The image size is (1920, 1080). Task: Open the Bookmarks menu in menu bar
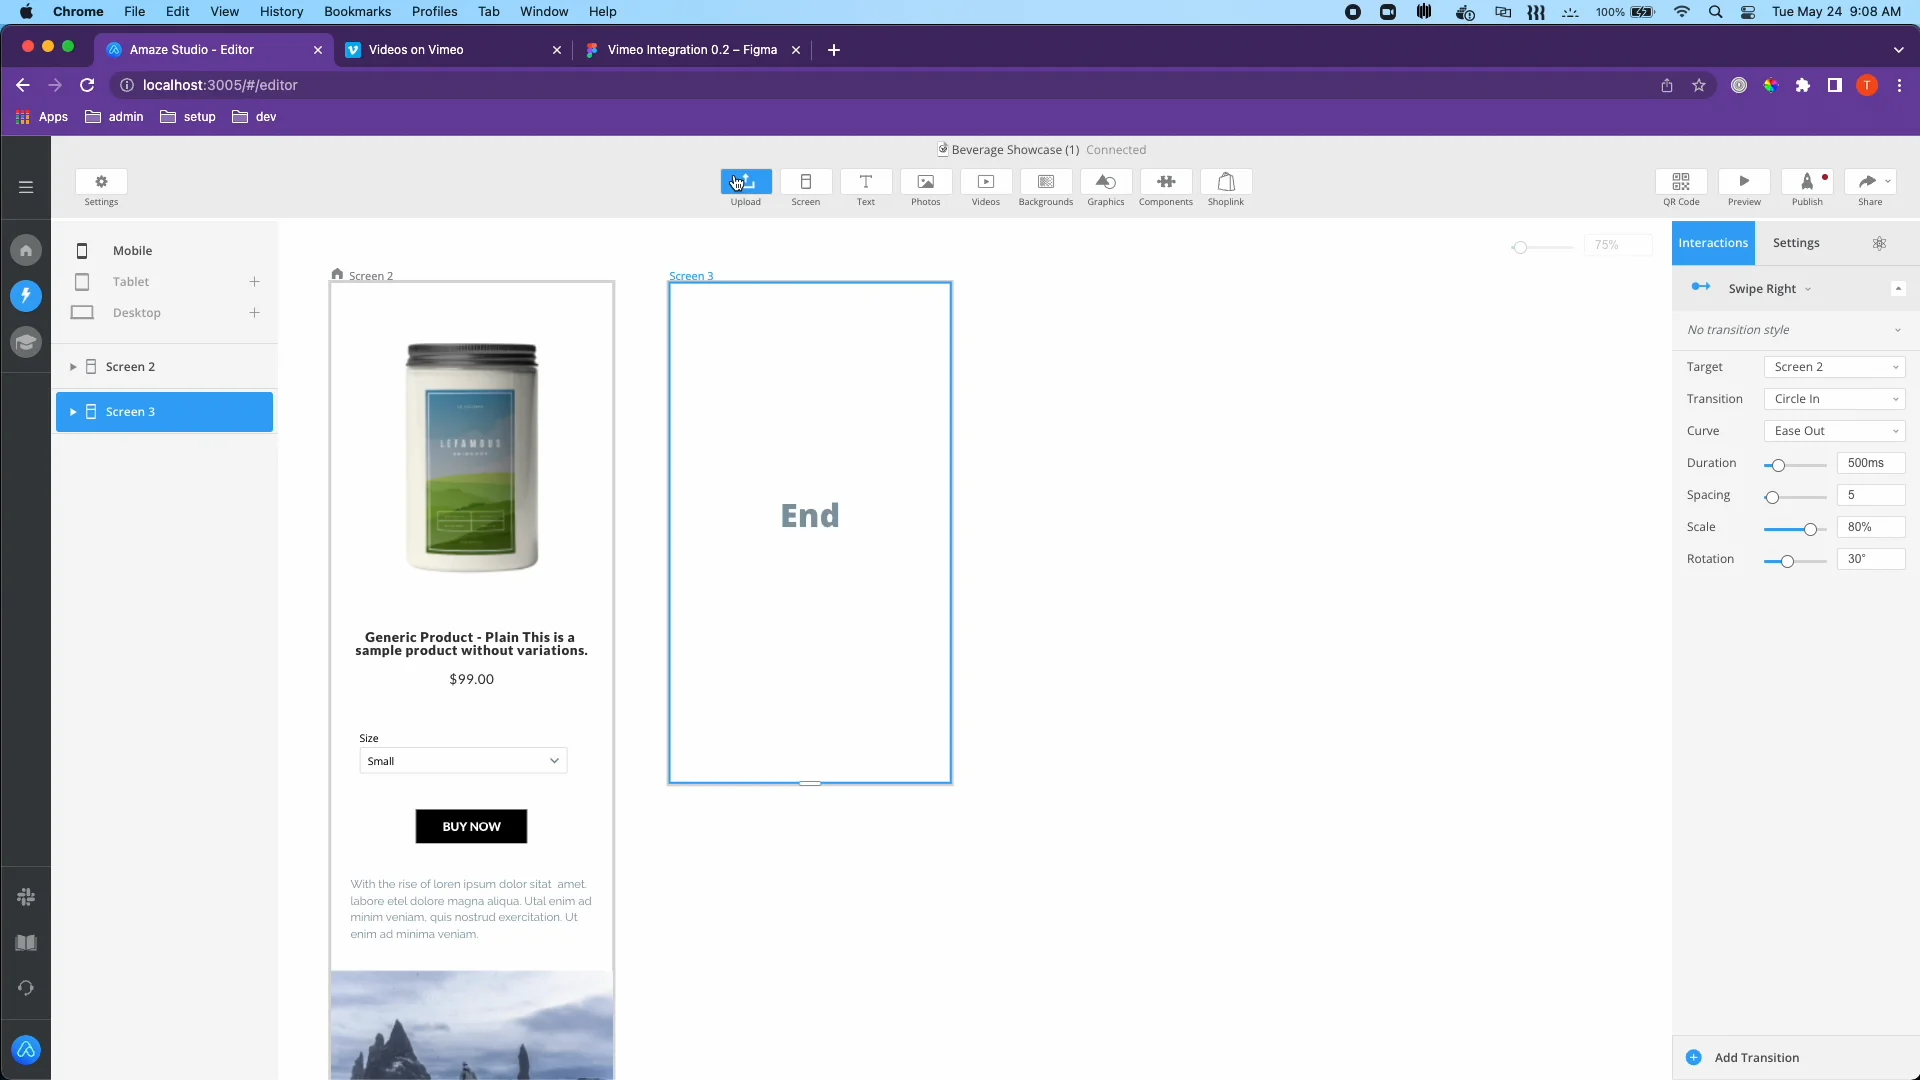click(x=357, y=11)
